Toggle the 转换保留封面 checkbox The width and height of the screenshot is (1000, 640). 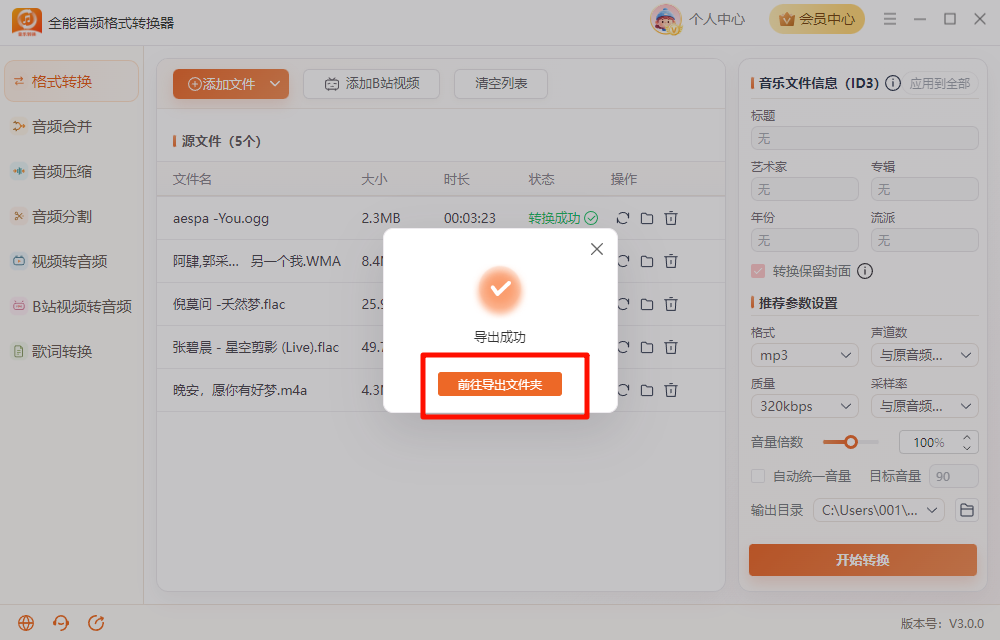[758, 271]
